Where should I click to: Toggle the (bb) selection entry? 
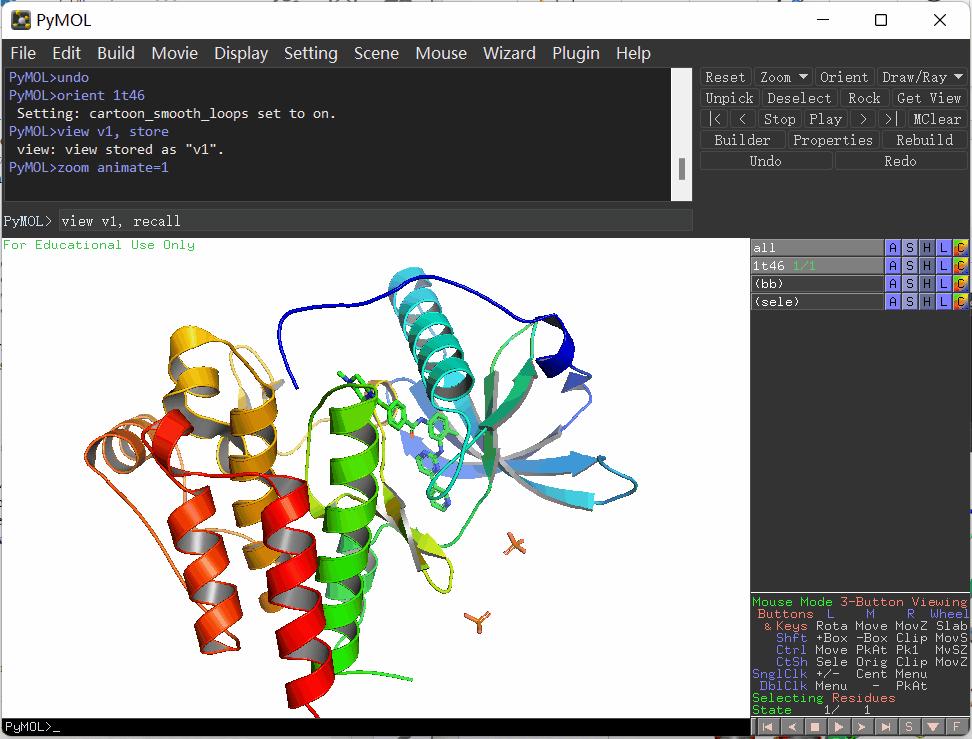(x=816, y=284)
